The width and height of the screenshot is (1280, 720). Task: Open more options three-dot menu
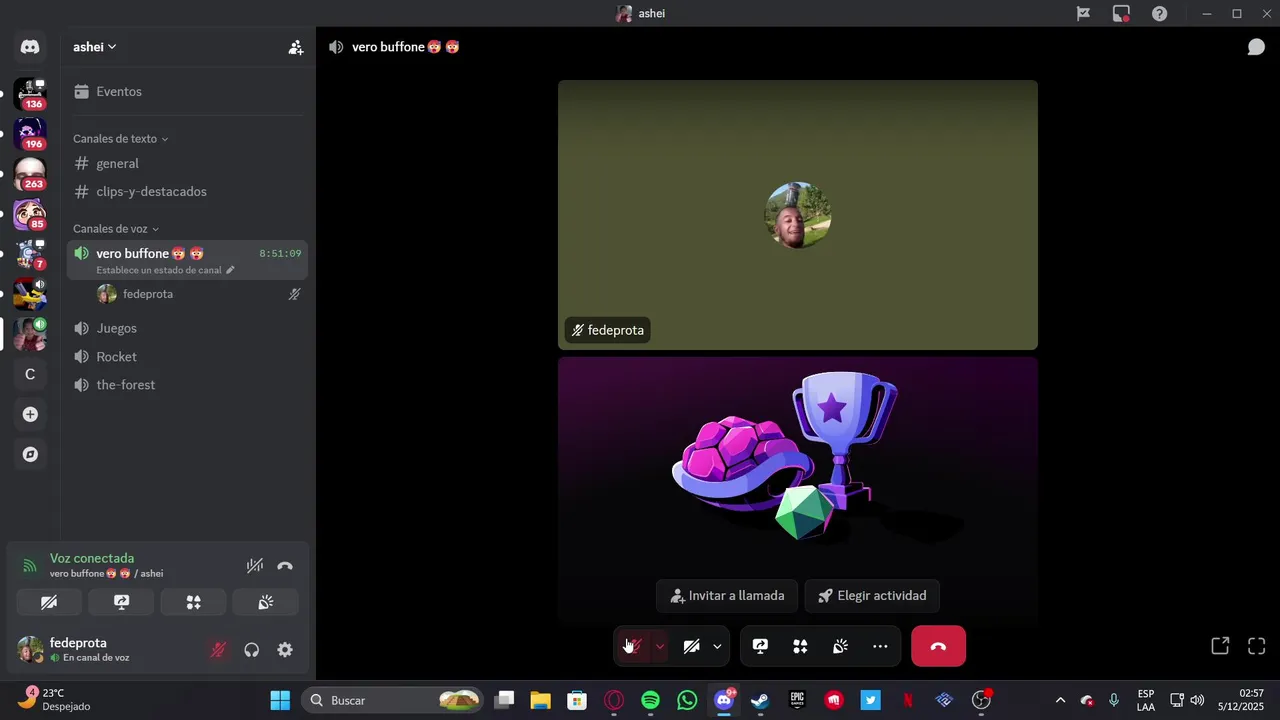[880, 646]
